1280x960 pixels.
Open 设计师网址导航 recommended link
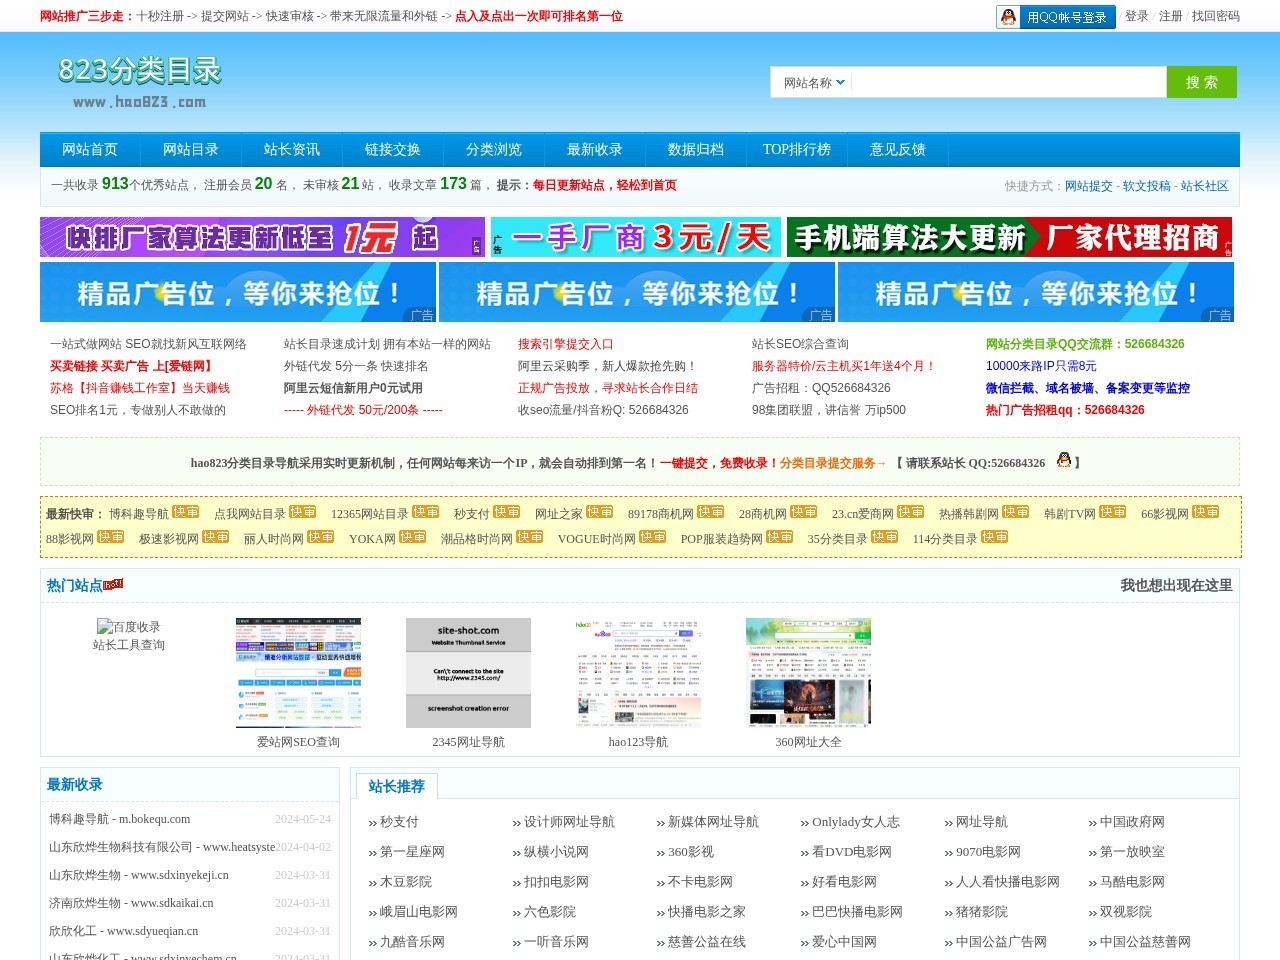pyautogui.click(x=569, y=822)
